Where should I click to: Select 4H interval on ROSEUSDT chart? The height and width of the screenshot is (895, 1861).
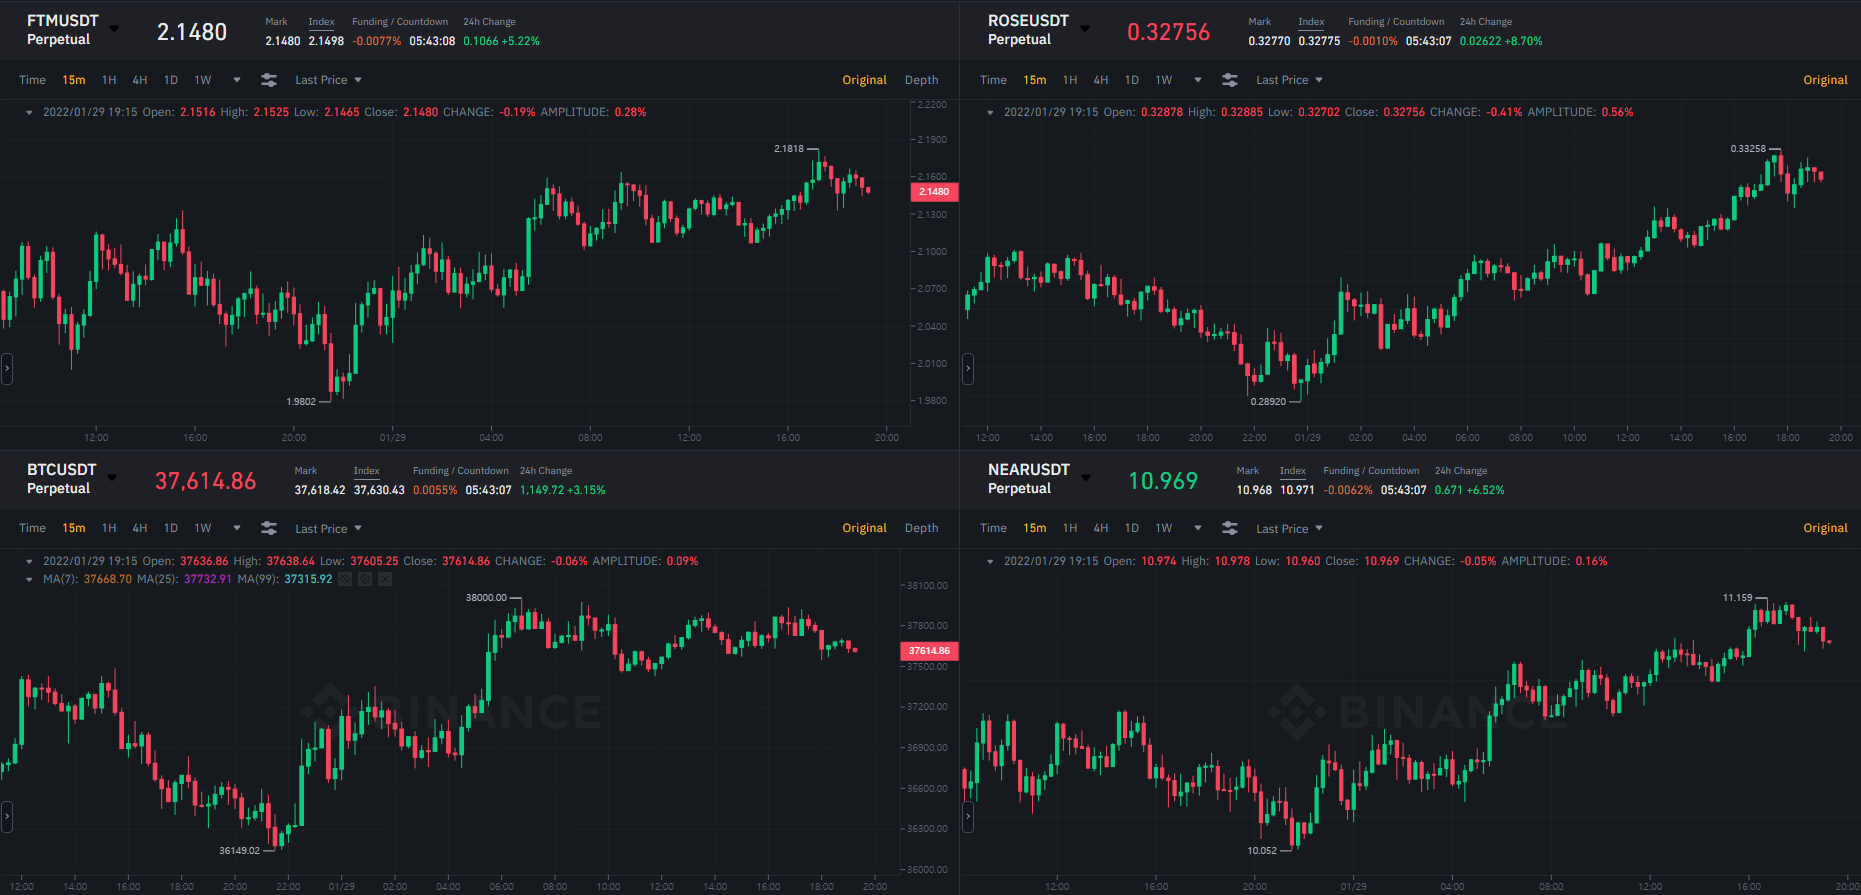tap(1101, 80)
